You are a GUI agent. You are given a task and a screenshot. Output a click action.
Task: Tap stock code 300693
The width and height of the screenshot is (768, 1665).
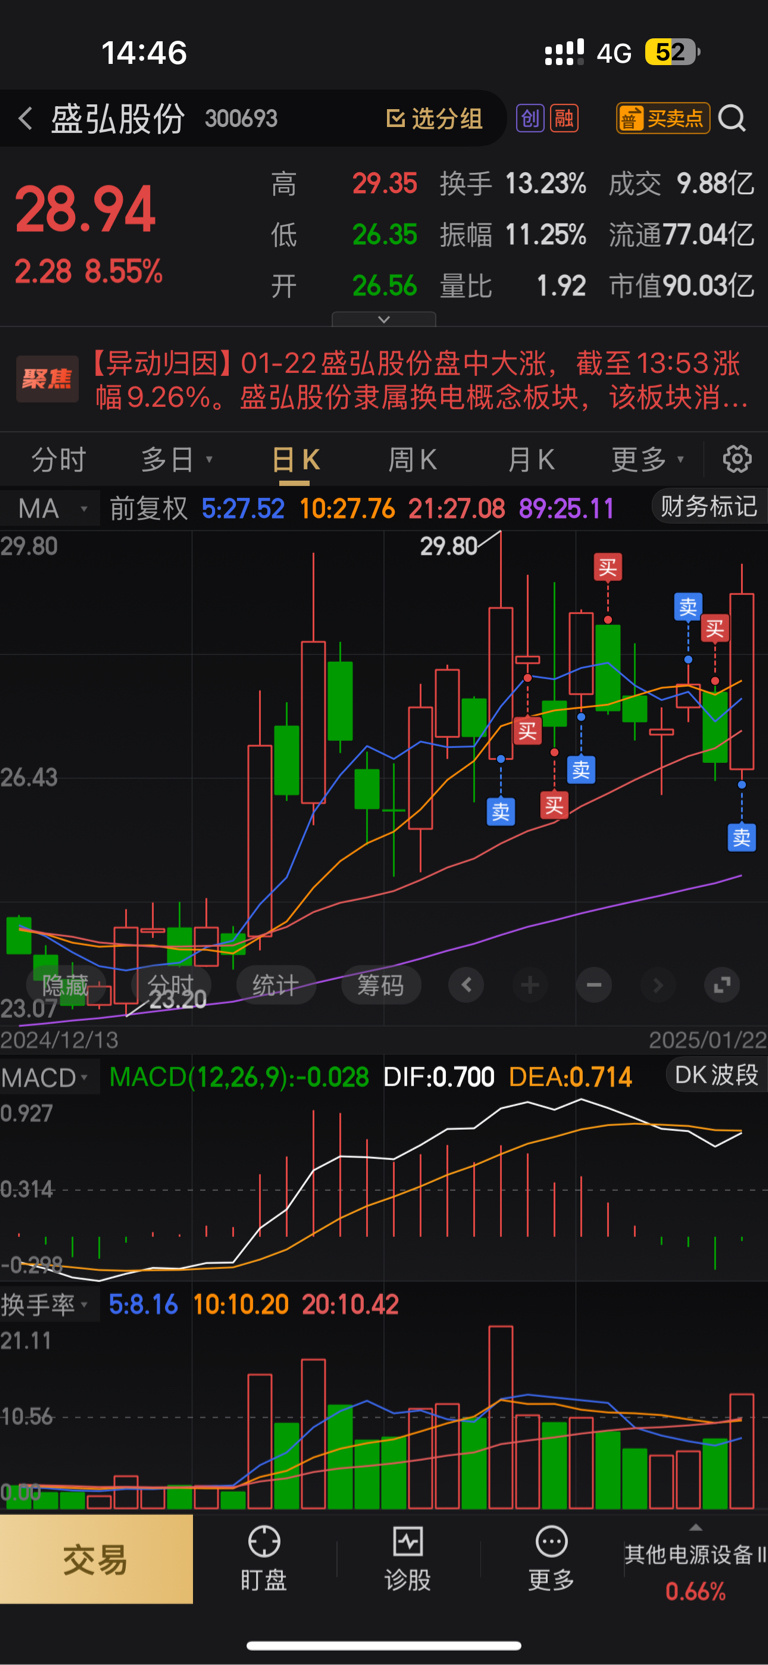coord(241,119)
